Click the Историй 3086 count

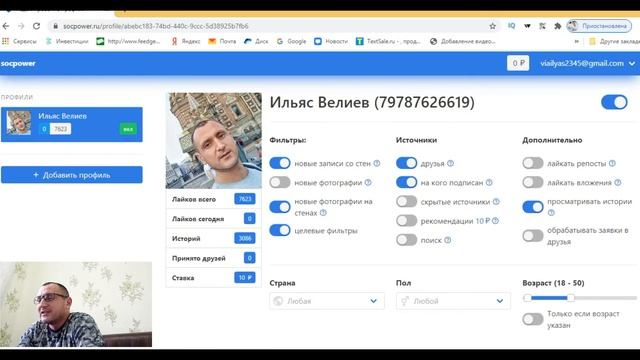245,238
